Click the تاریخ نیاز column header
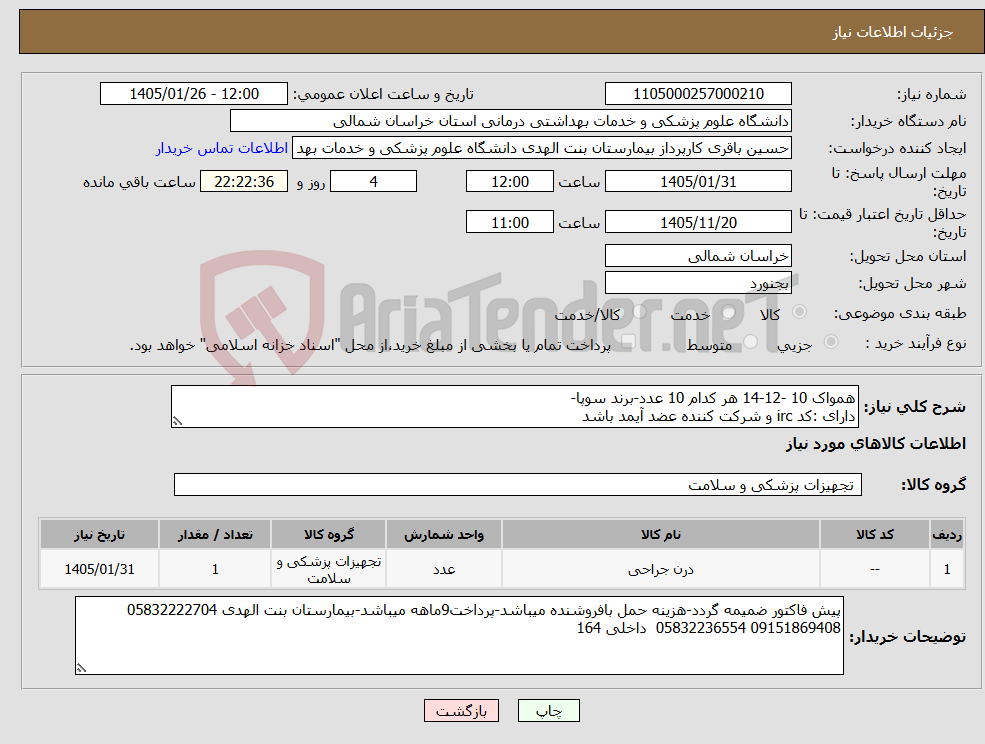This screenshot has height=744, width=985. tap(99, 534)
